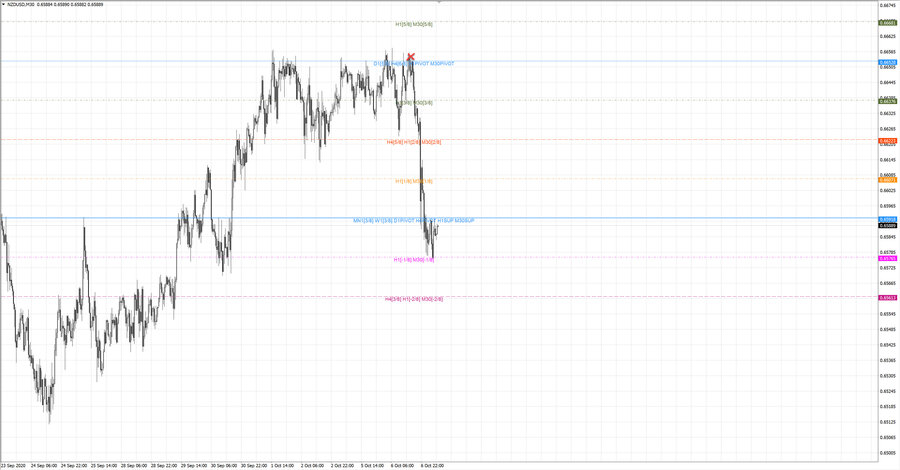Click the olive 0.66681 price tag
The height and width of the screenshot is (470, 900).
coord(888,23)
